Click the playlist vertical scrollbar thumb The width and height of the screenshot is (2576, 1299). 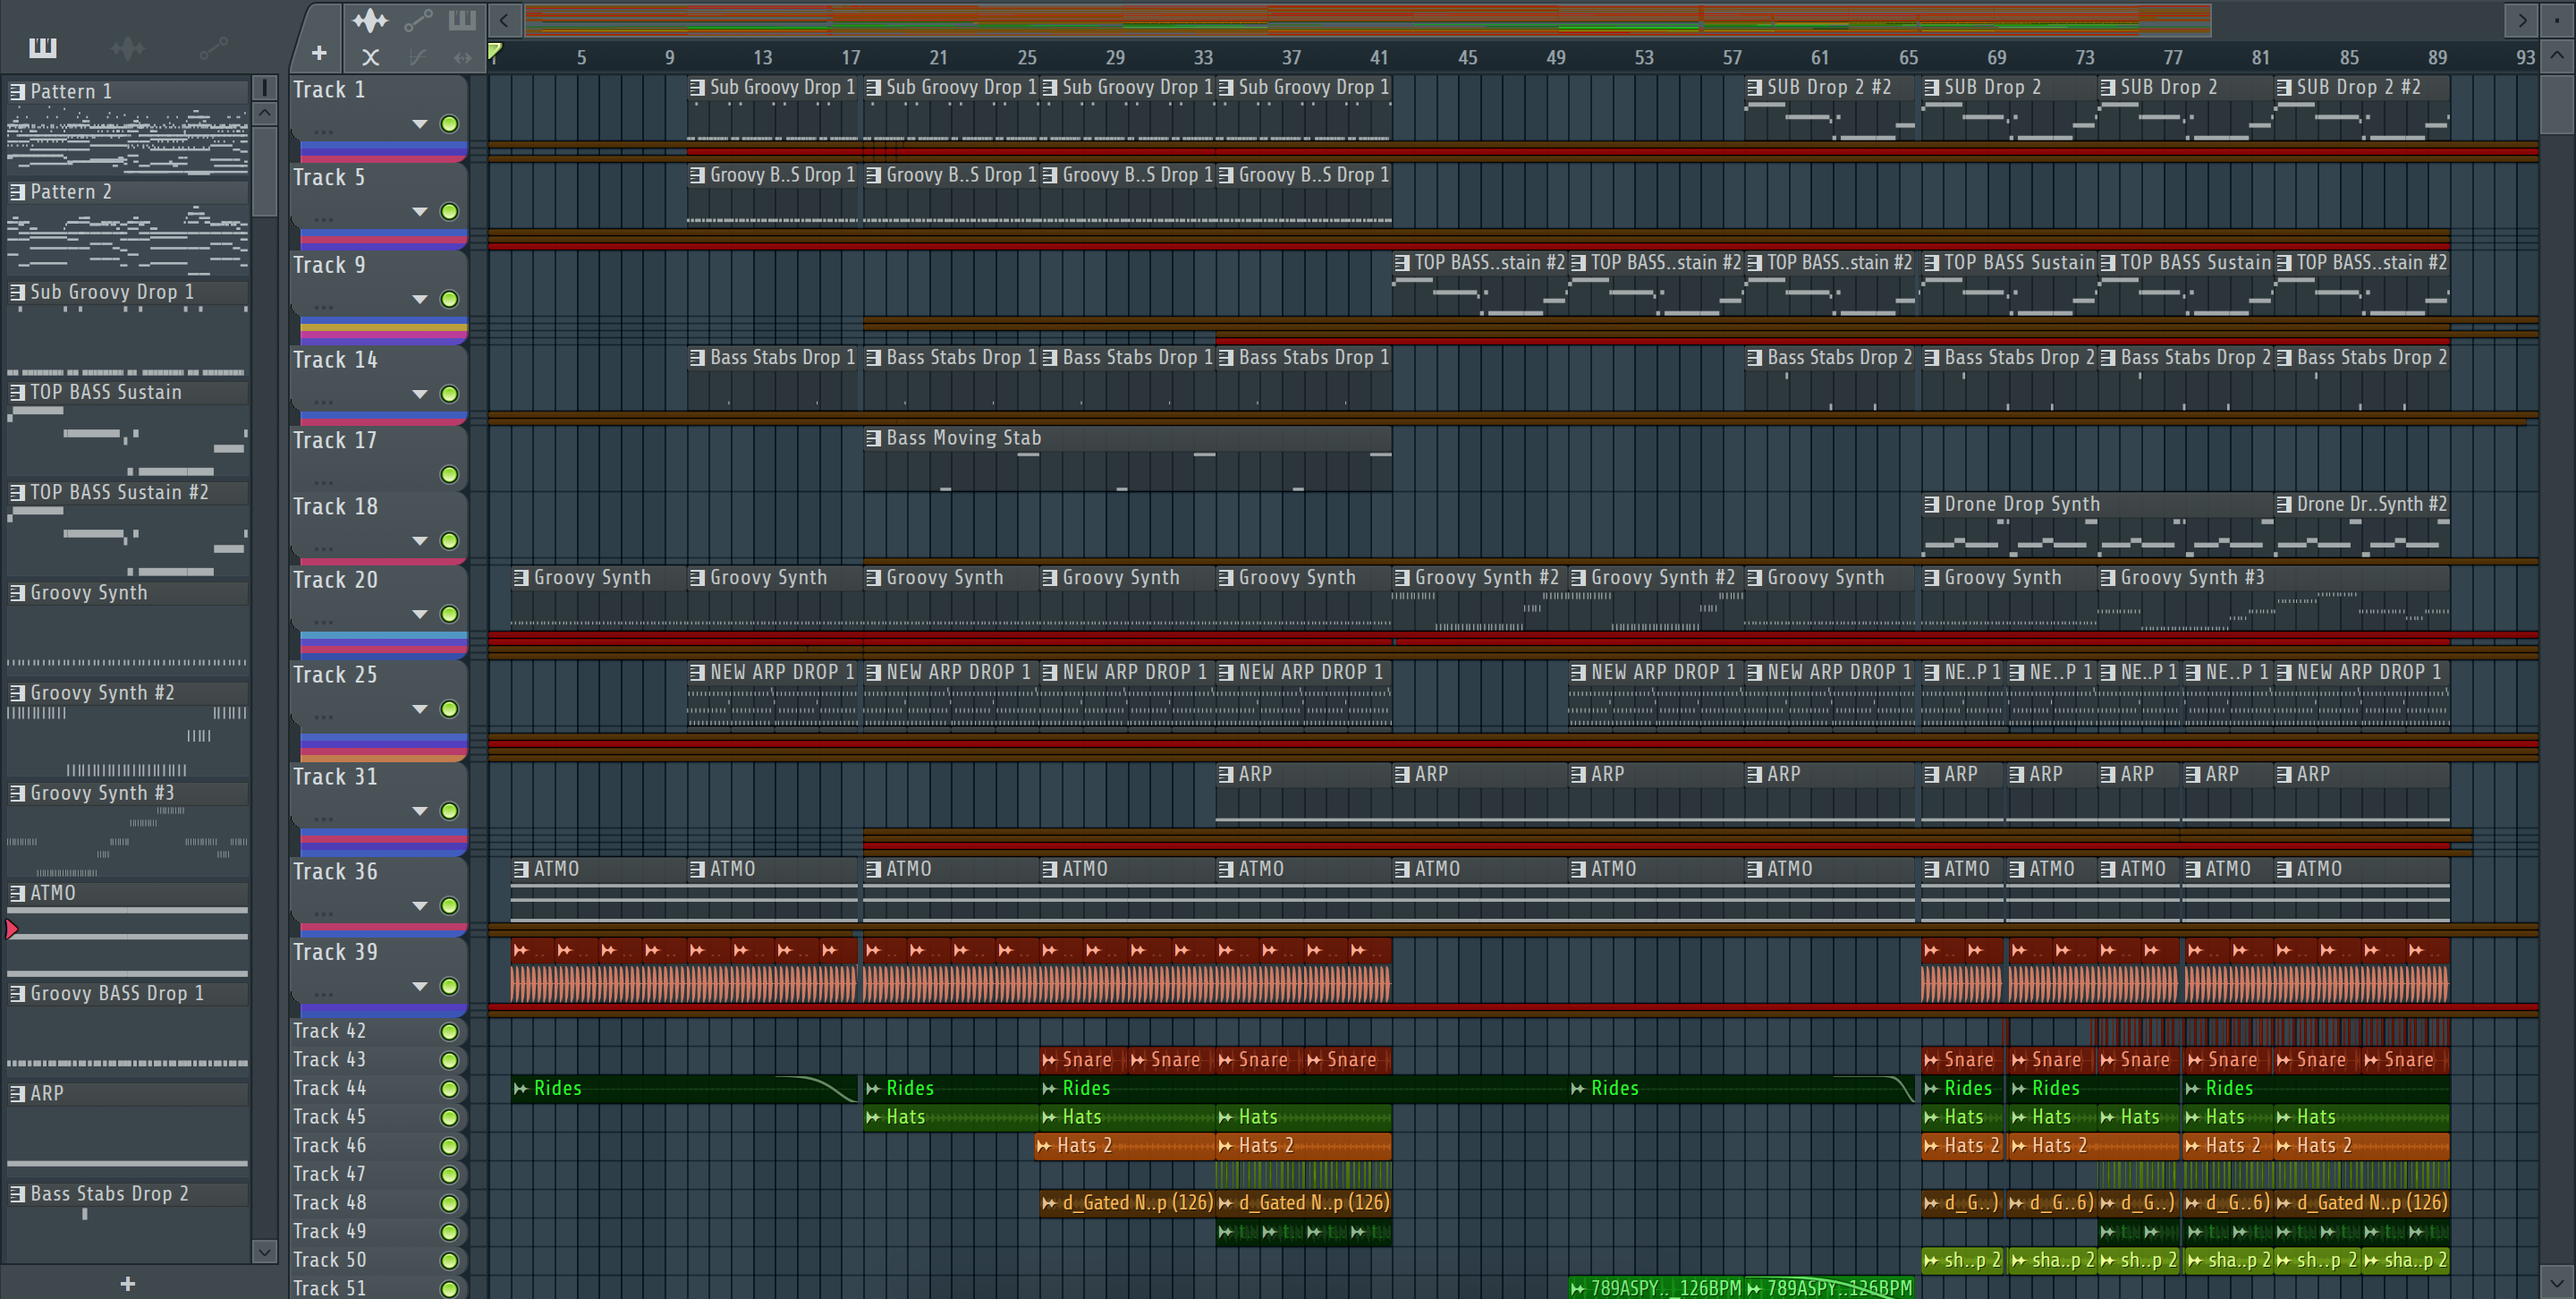[x=2557, y=103]
